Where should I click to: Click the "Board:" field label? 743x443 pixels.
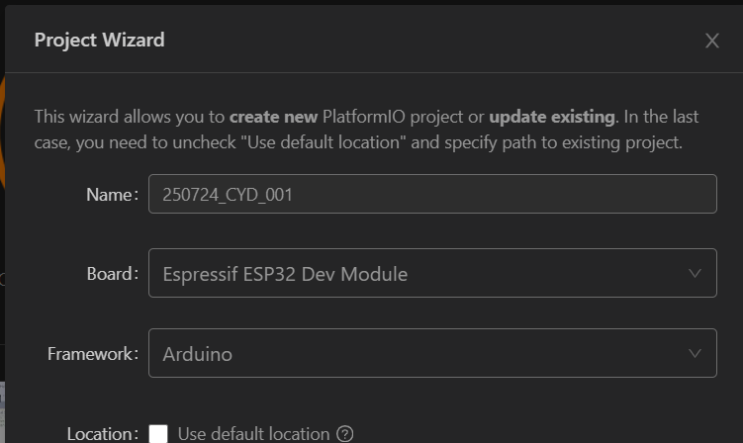(111, 273)
